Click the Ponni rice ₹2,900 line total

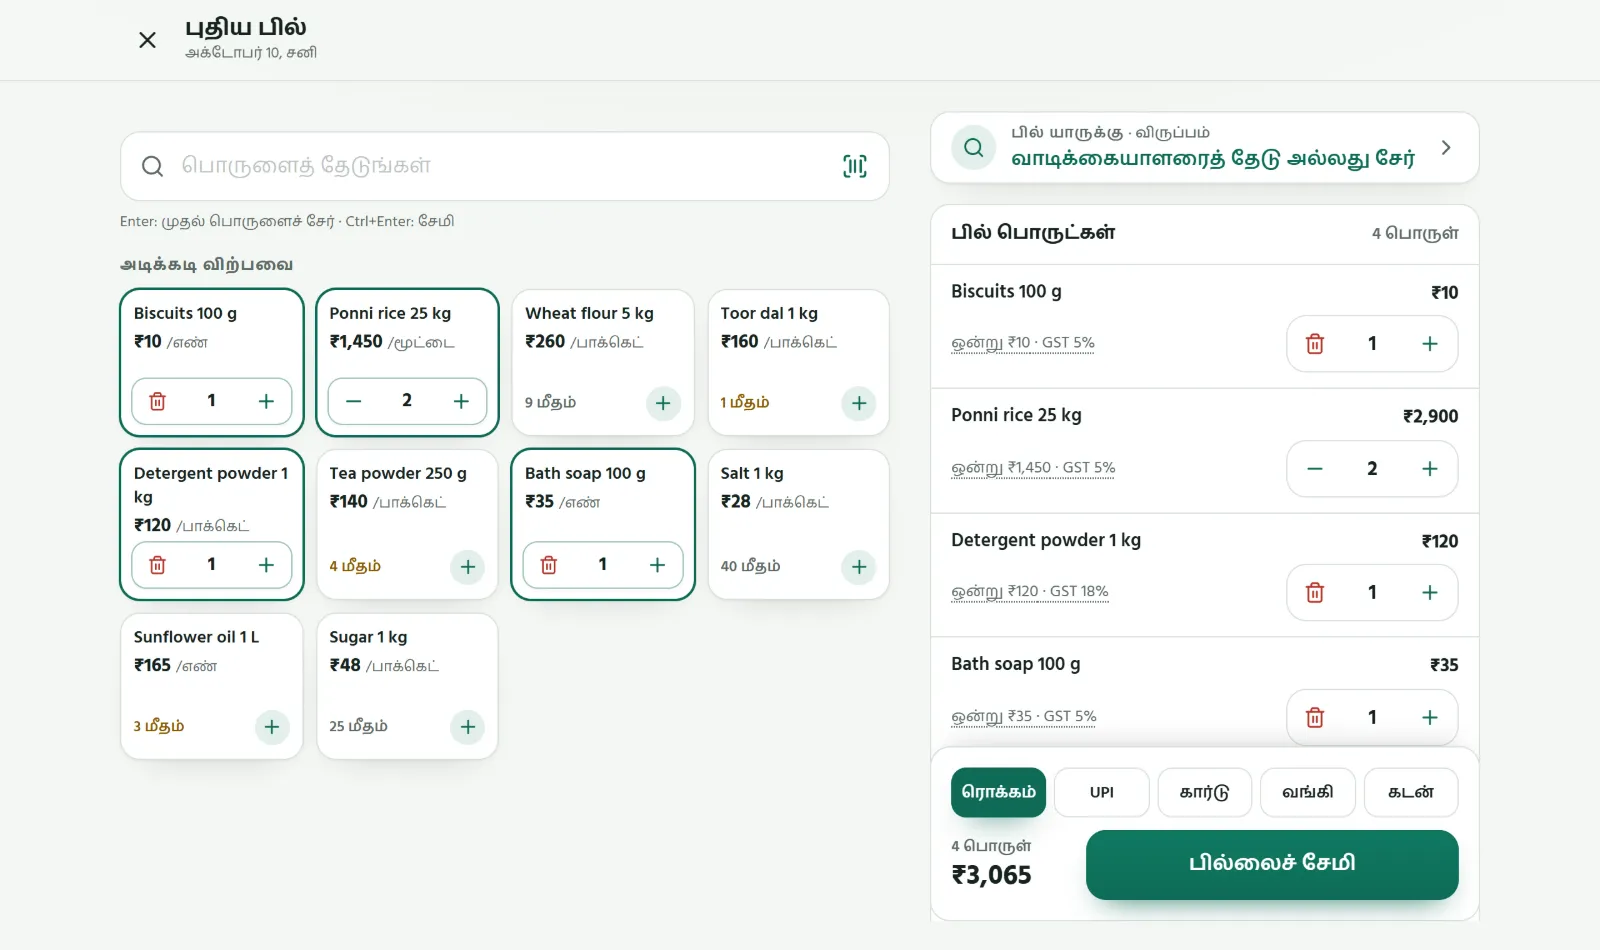click(1430, 416)
